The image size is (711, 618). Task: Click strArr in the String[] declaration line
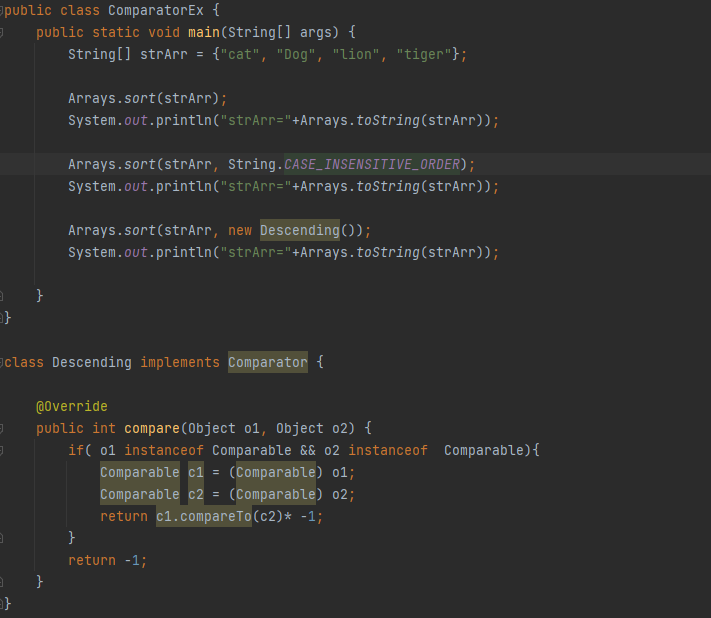point(164,54)
